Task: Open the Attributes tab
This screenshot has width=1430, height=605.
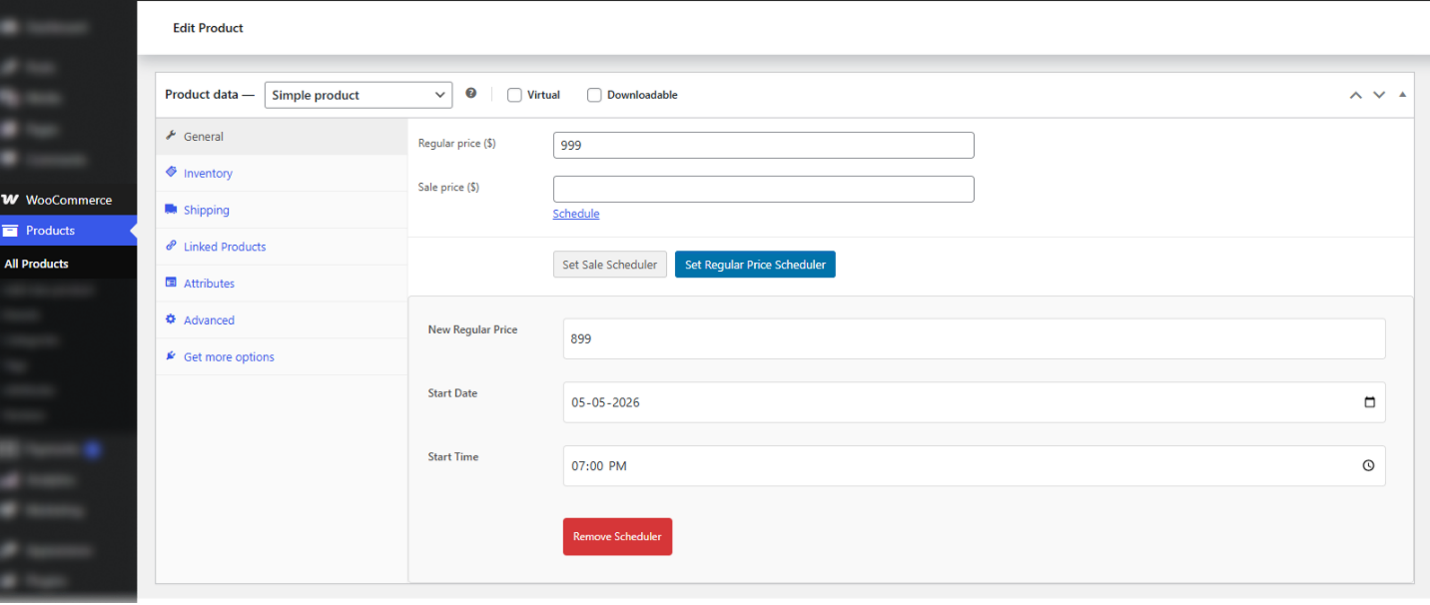Action: click(281, 284)
